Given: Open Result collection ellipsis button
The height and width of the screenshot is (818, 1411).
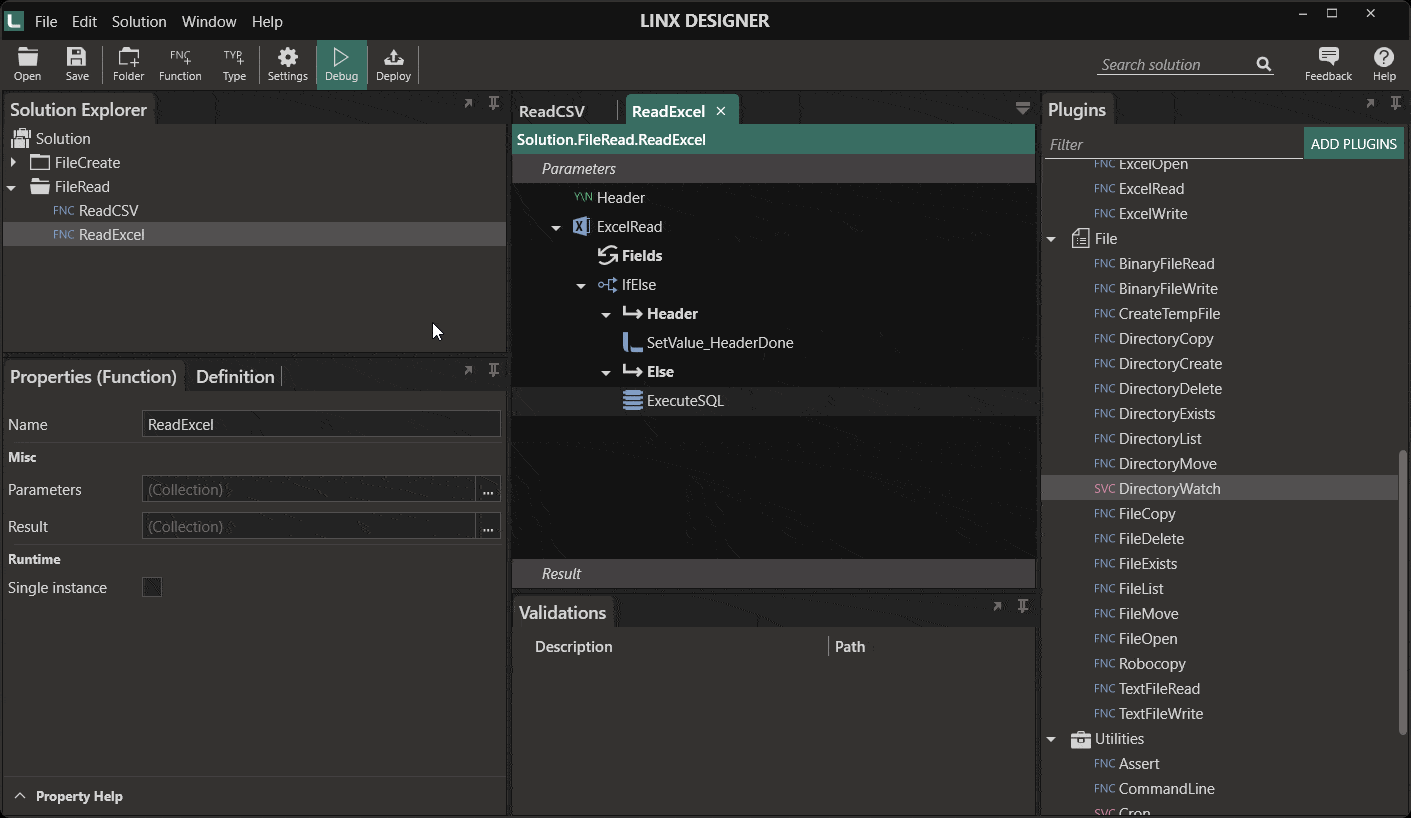Looking at the screenshot, I should [488, 526].
